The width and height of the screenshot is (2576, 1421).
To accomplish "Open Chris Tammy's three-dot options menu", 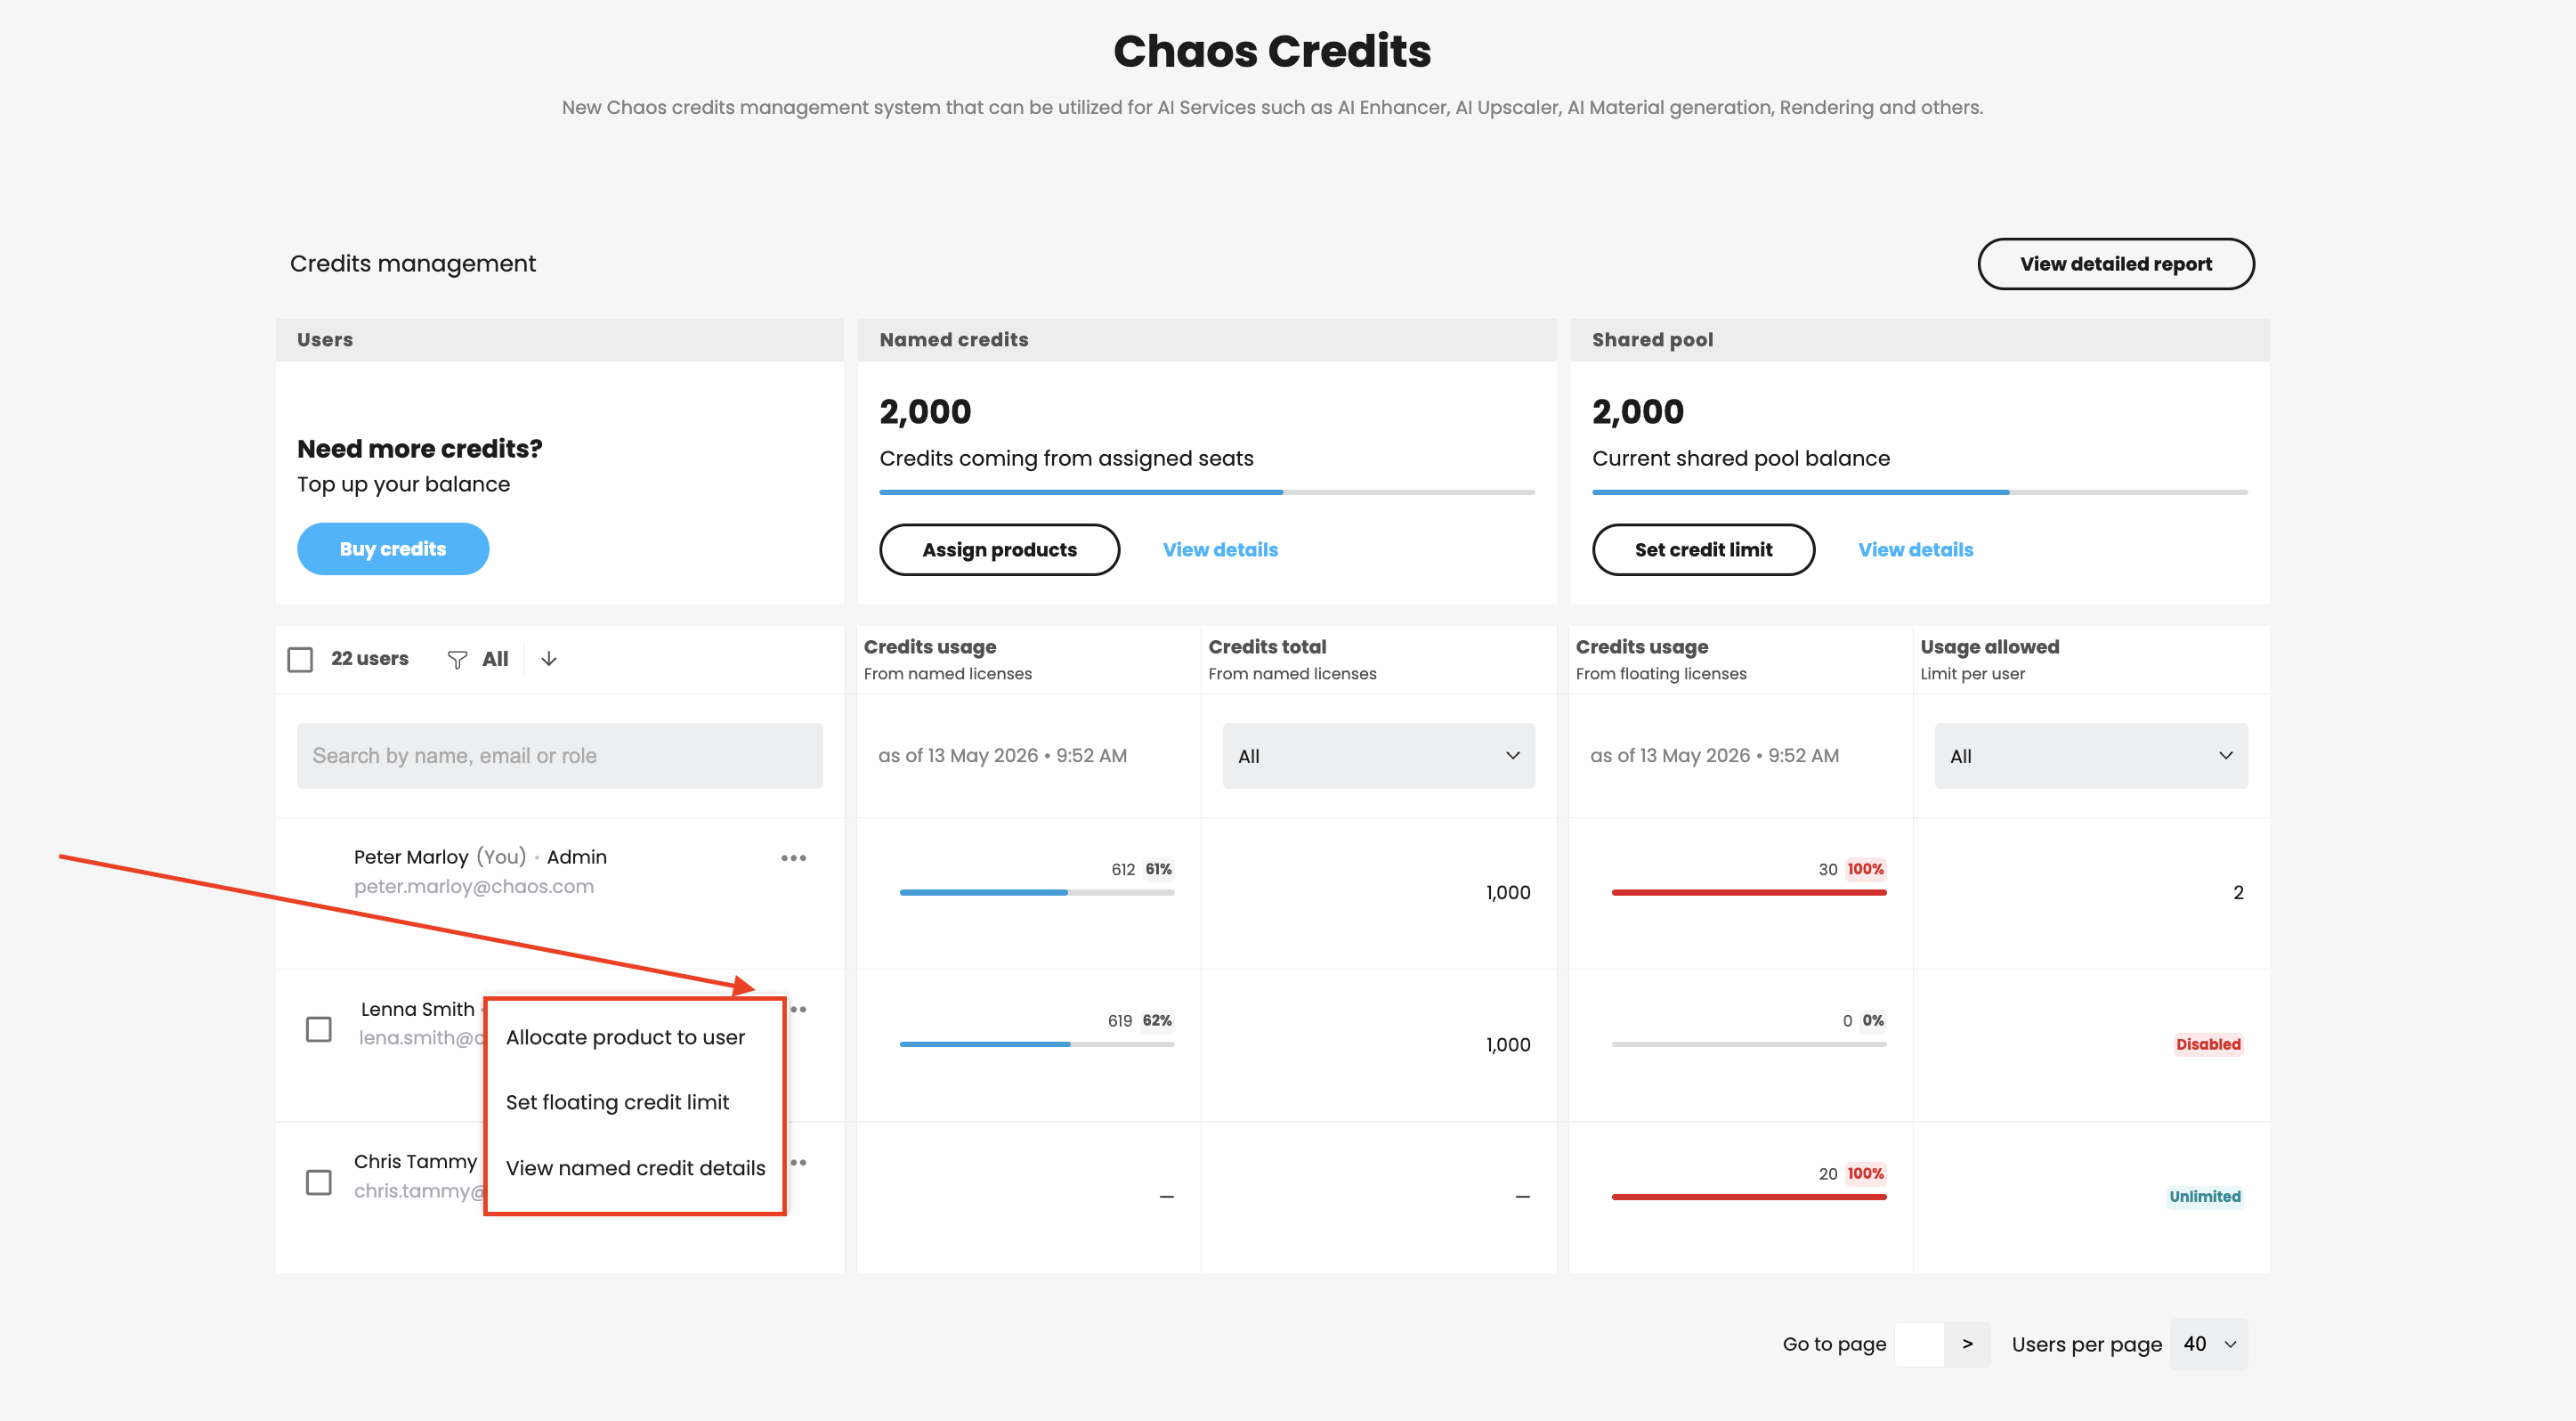I will 799,1162.
